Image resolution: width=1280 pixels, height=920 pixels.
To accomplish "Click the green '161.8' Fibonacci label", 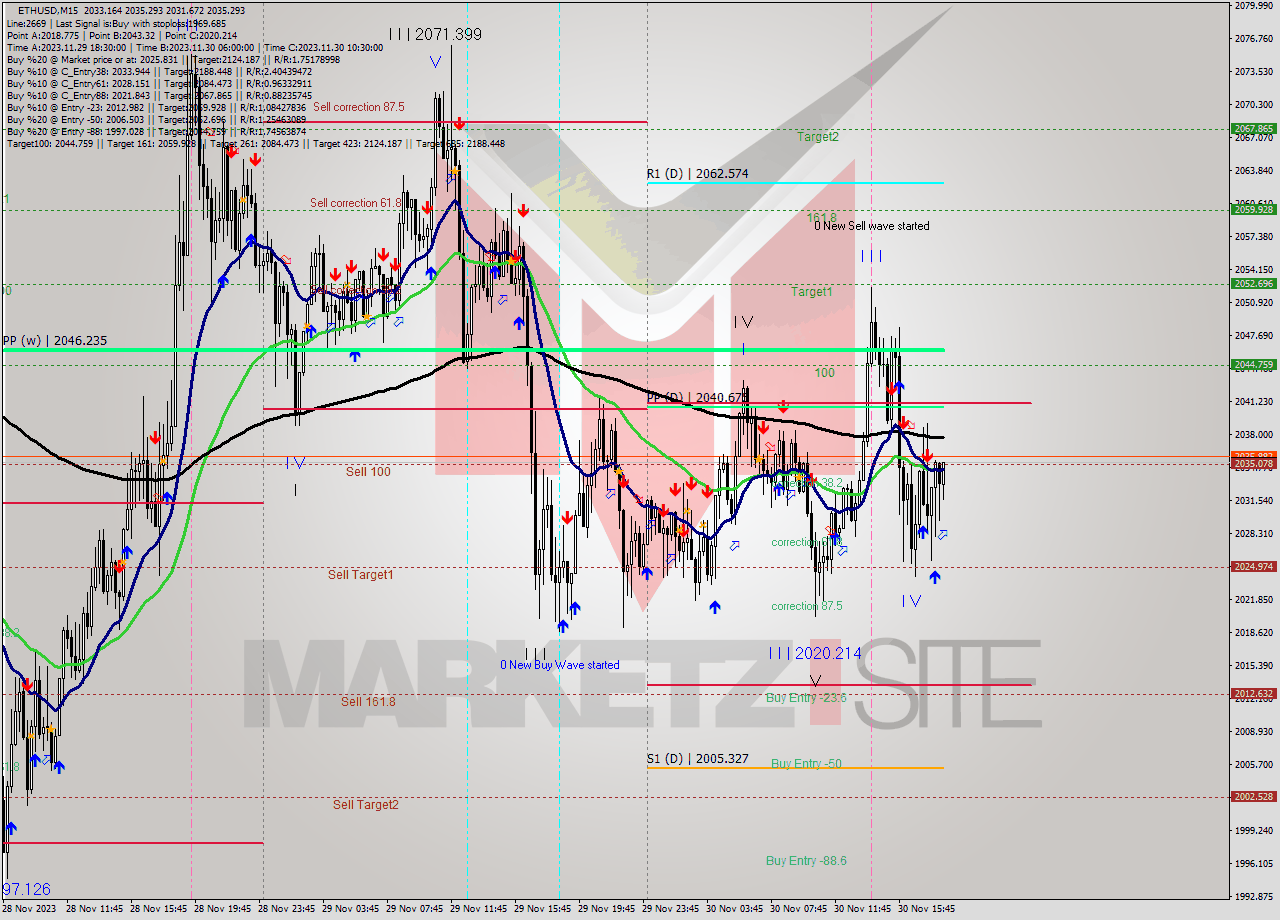I will 821,217.
